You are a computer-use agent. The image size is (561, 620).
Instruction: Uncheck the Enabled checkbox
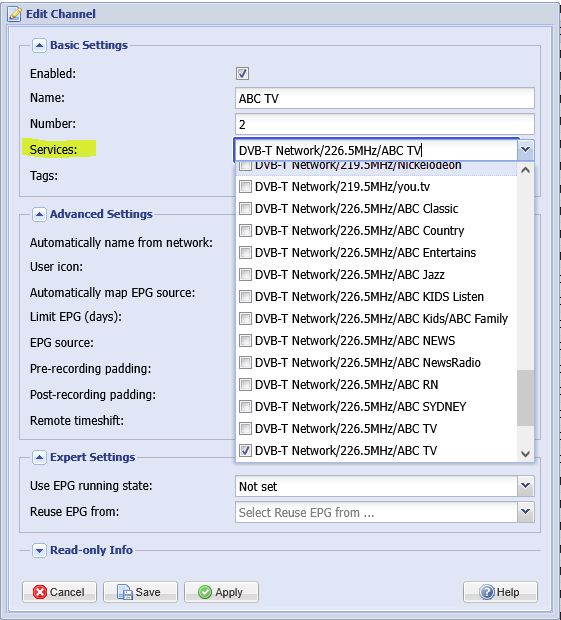(x=242, y=74)
